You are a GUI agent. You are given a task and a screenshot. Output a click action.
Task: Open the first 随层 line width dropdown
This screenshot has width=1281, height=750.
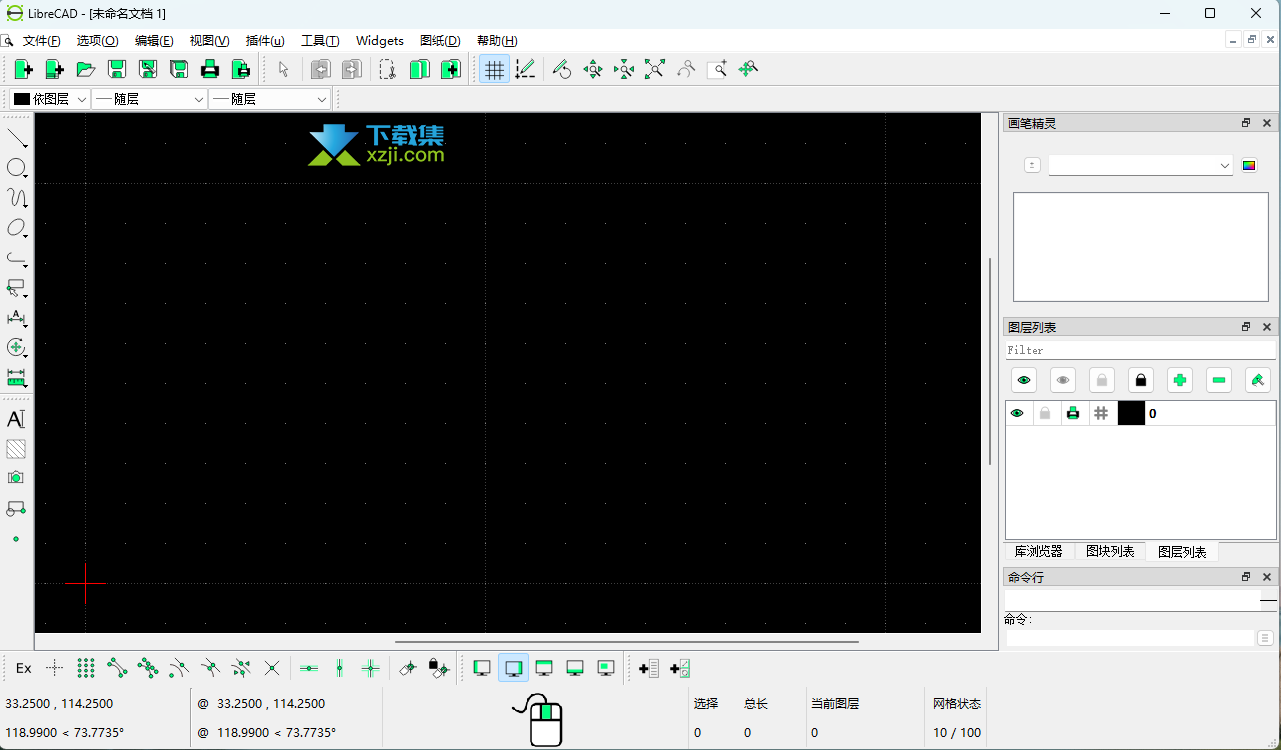tap(149, 99)
